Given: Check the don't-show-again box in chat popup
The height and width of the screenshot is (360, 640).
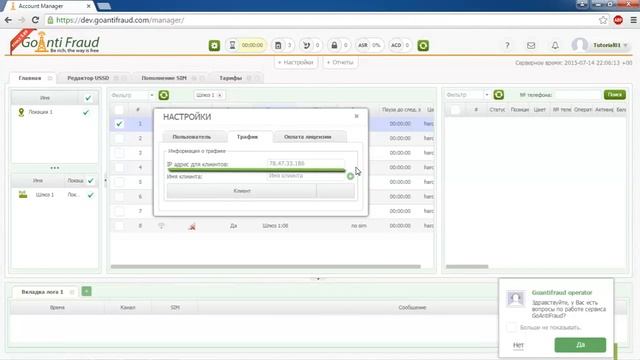Looking at the screenshot, I should 511,327.
